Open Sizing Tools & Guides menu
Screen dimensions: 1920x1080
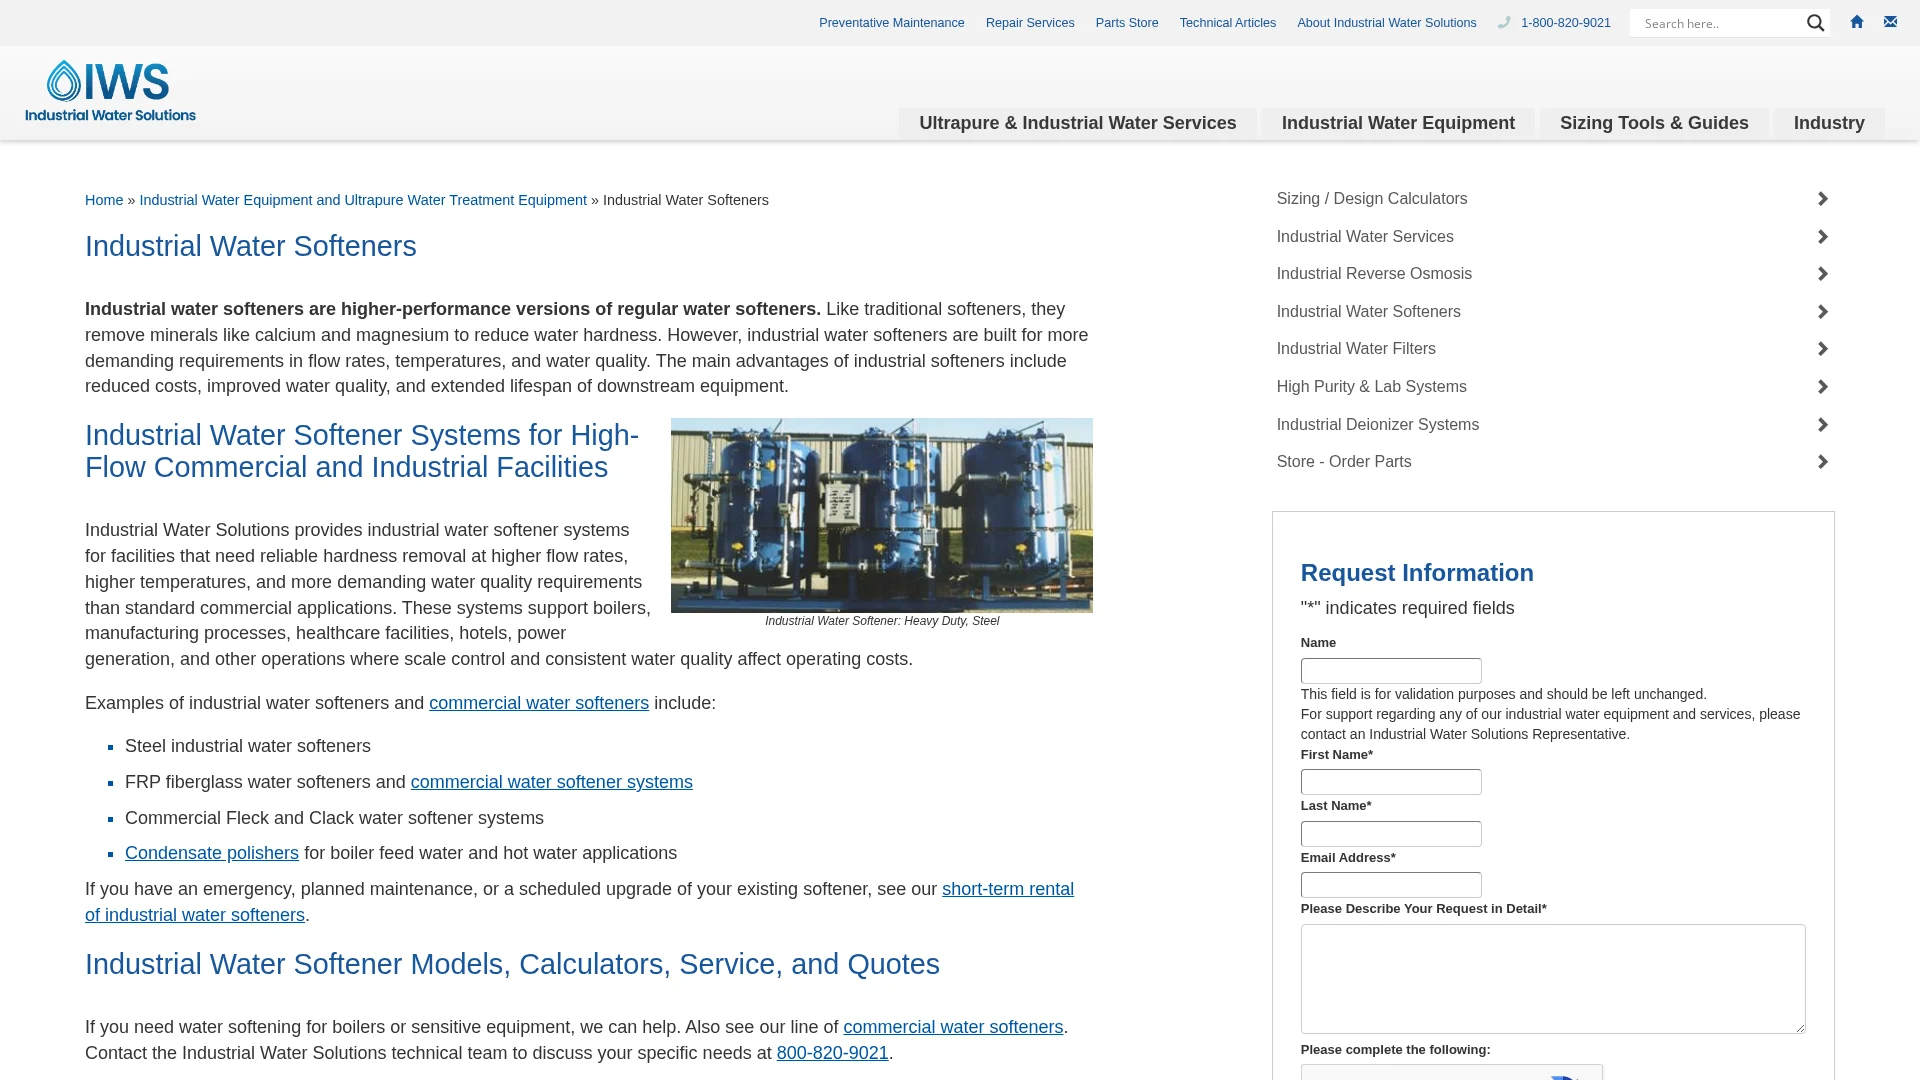point(1654,123)
